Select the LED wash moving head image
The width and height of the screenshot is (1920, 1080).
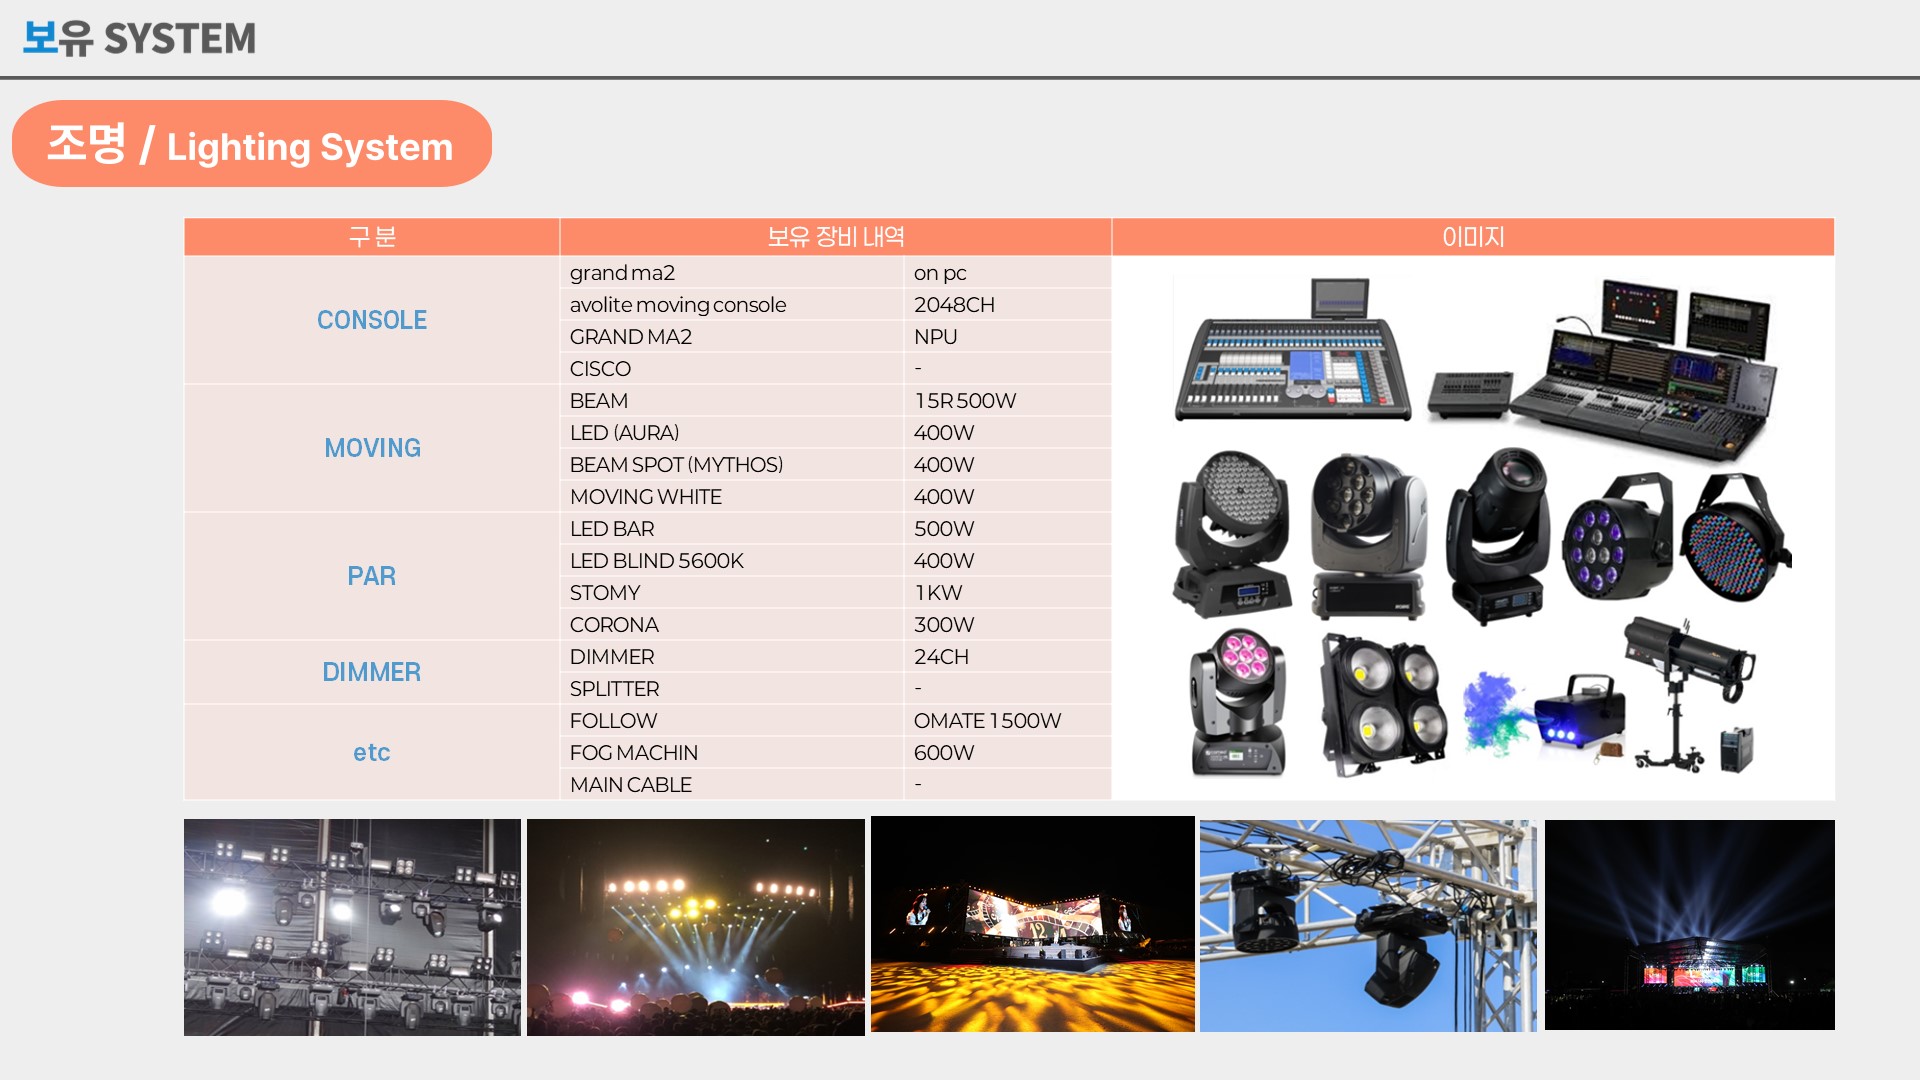(x=1233, y=532)
